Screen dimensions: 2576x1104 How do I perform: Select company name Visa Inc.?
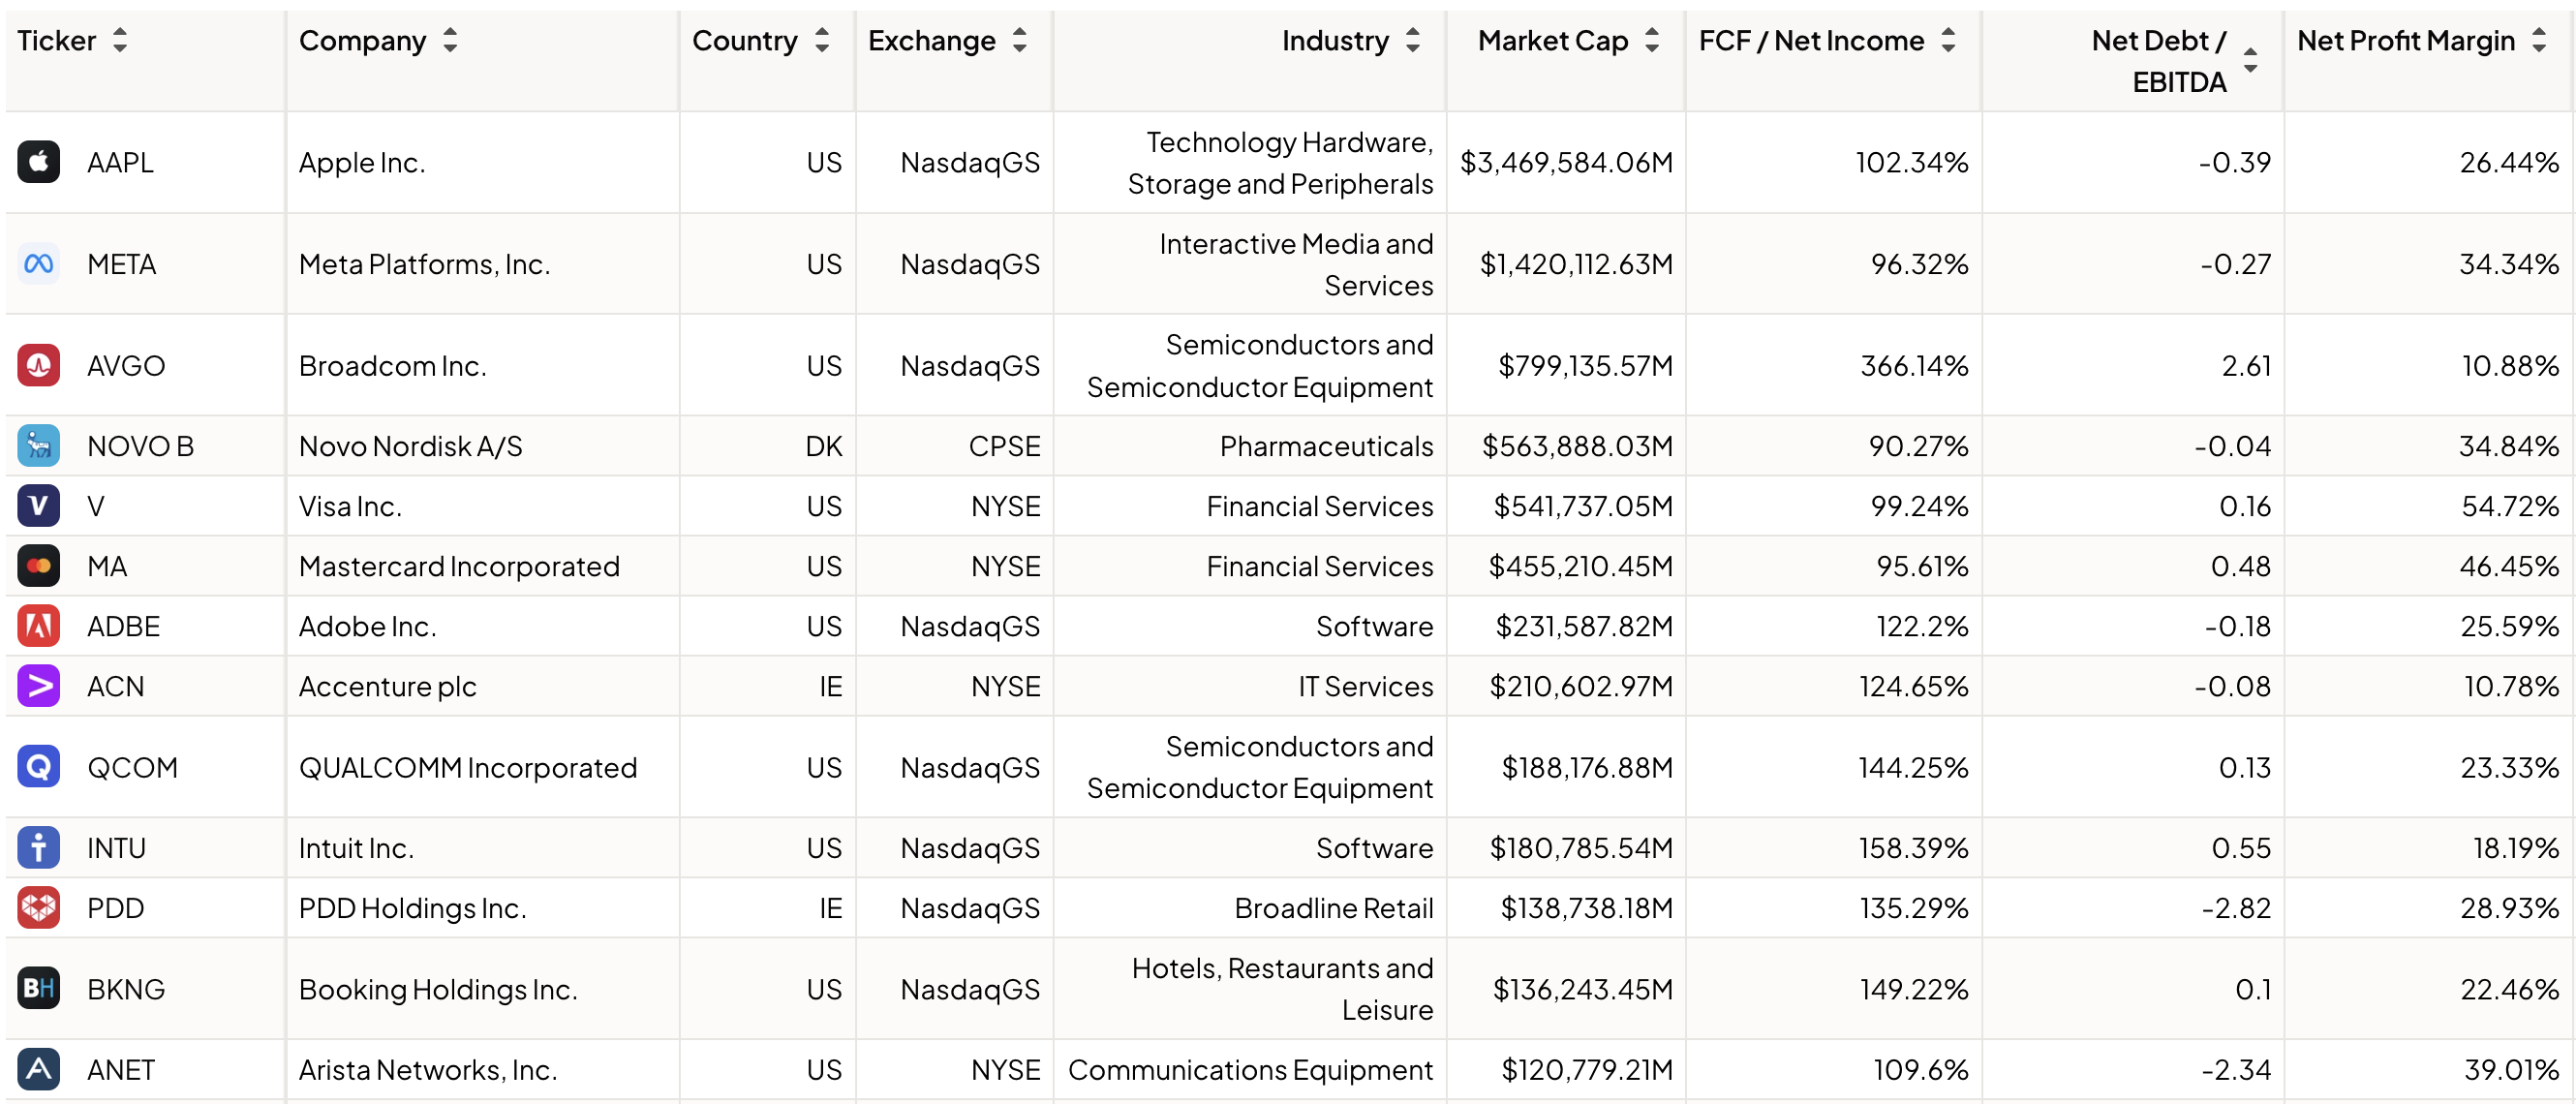(350, 506)
